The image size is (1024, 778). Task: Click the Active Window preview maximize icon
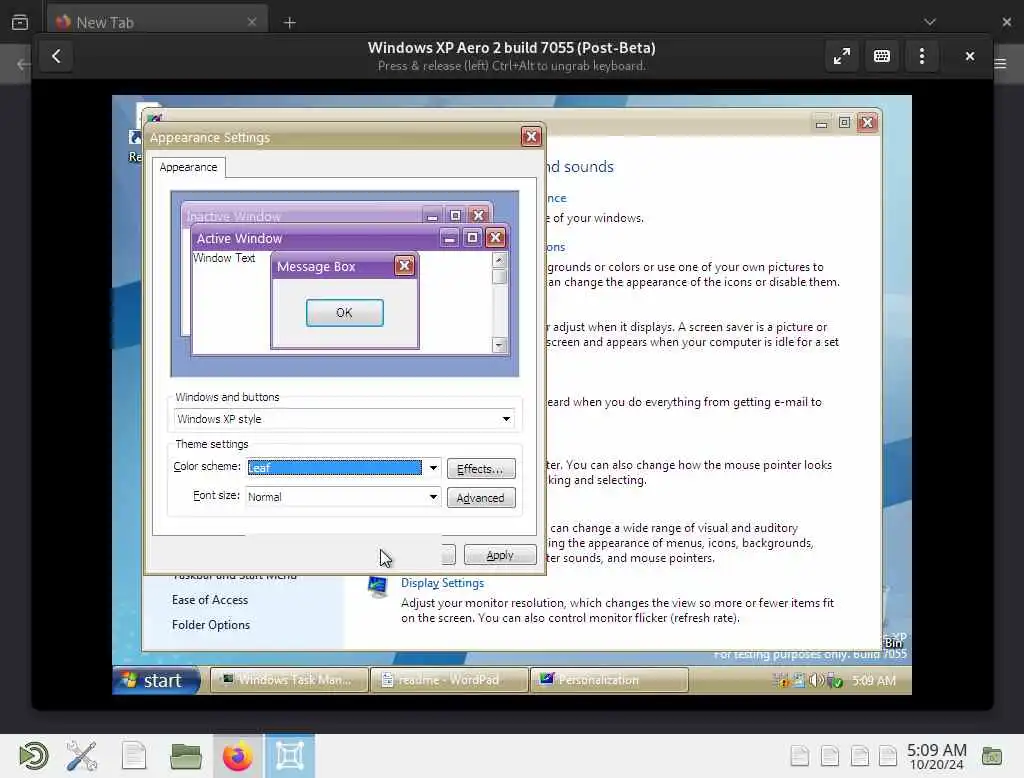472,238
